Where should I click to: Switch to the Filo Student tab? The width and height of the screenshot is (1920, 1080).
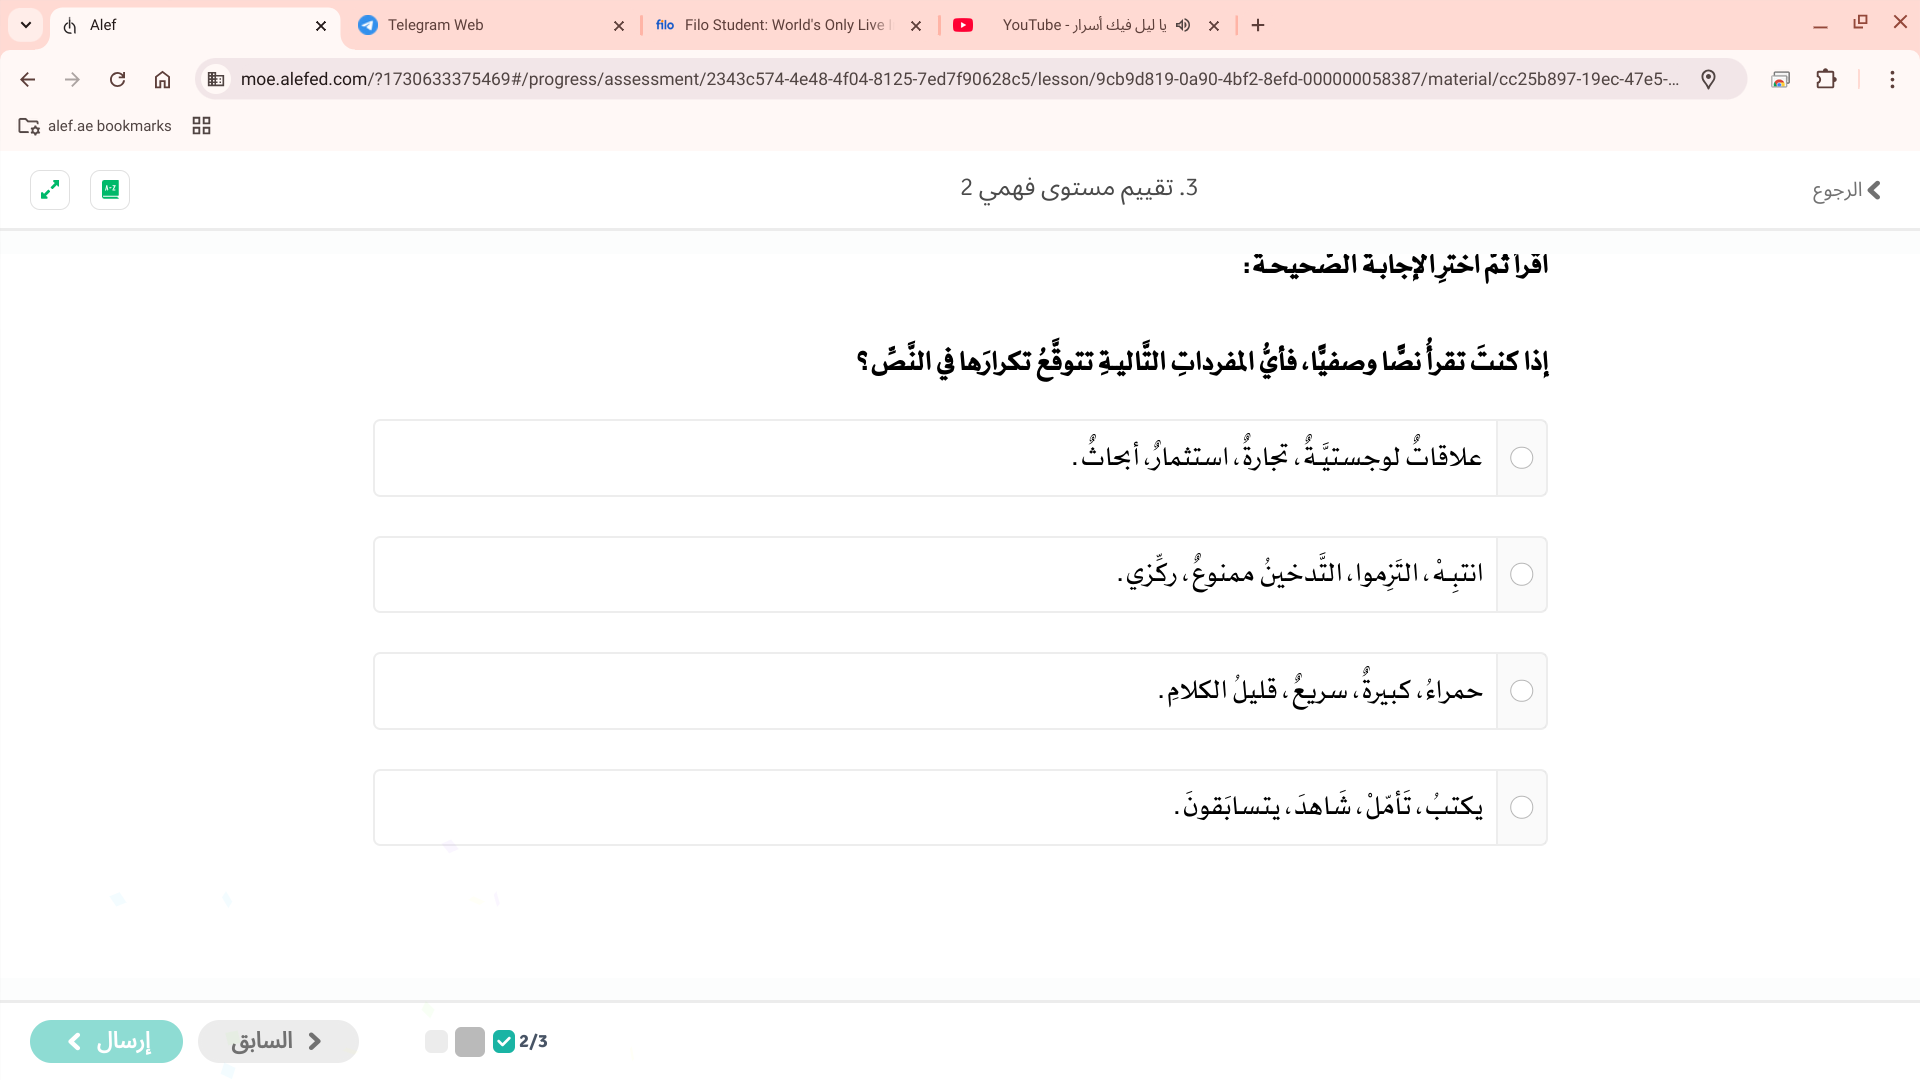tap(780, 25)
